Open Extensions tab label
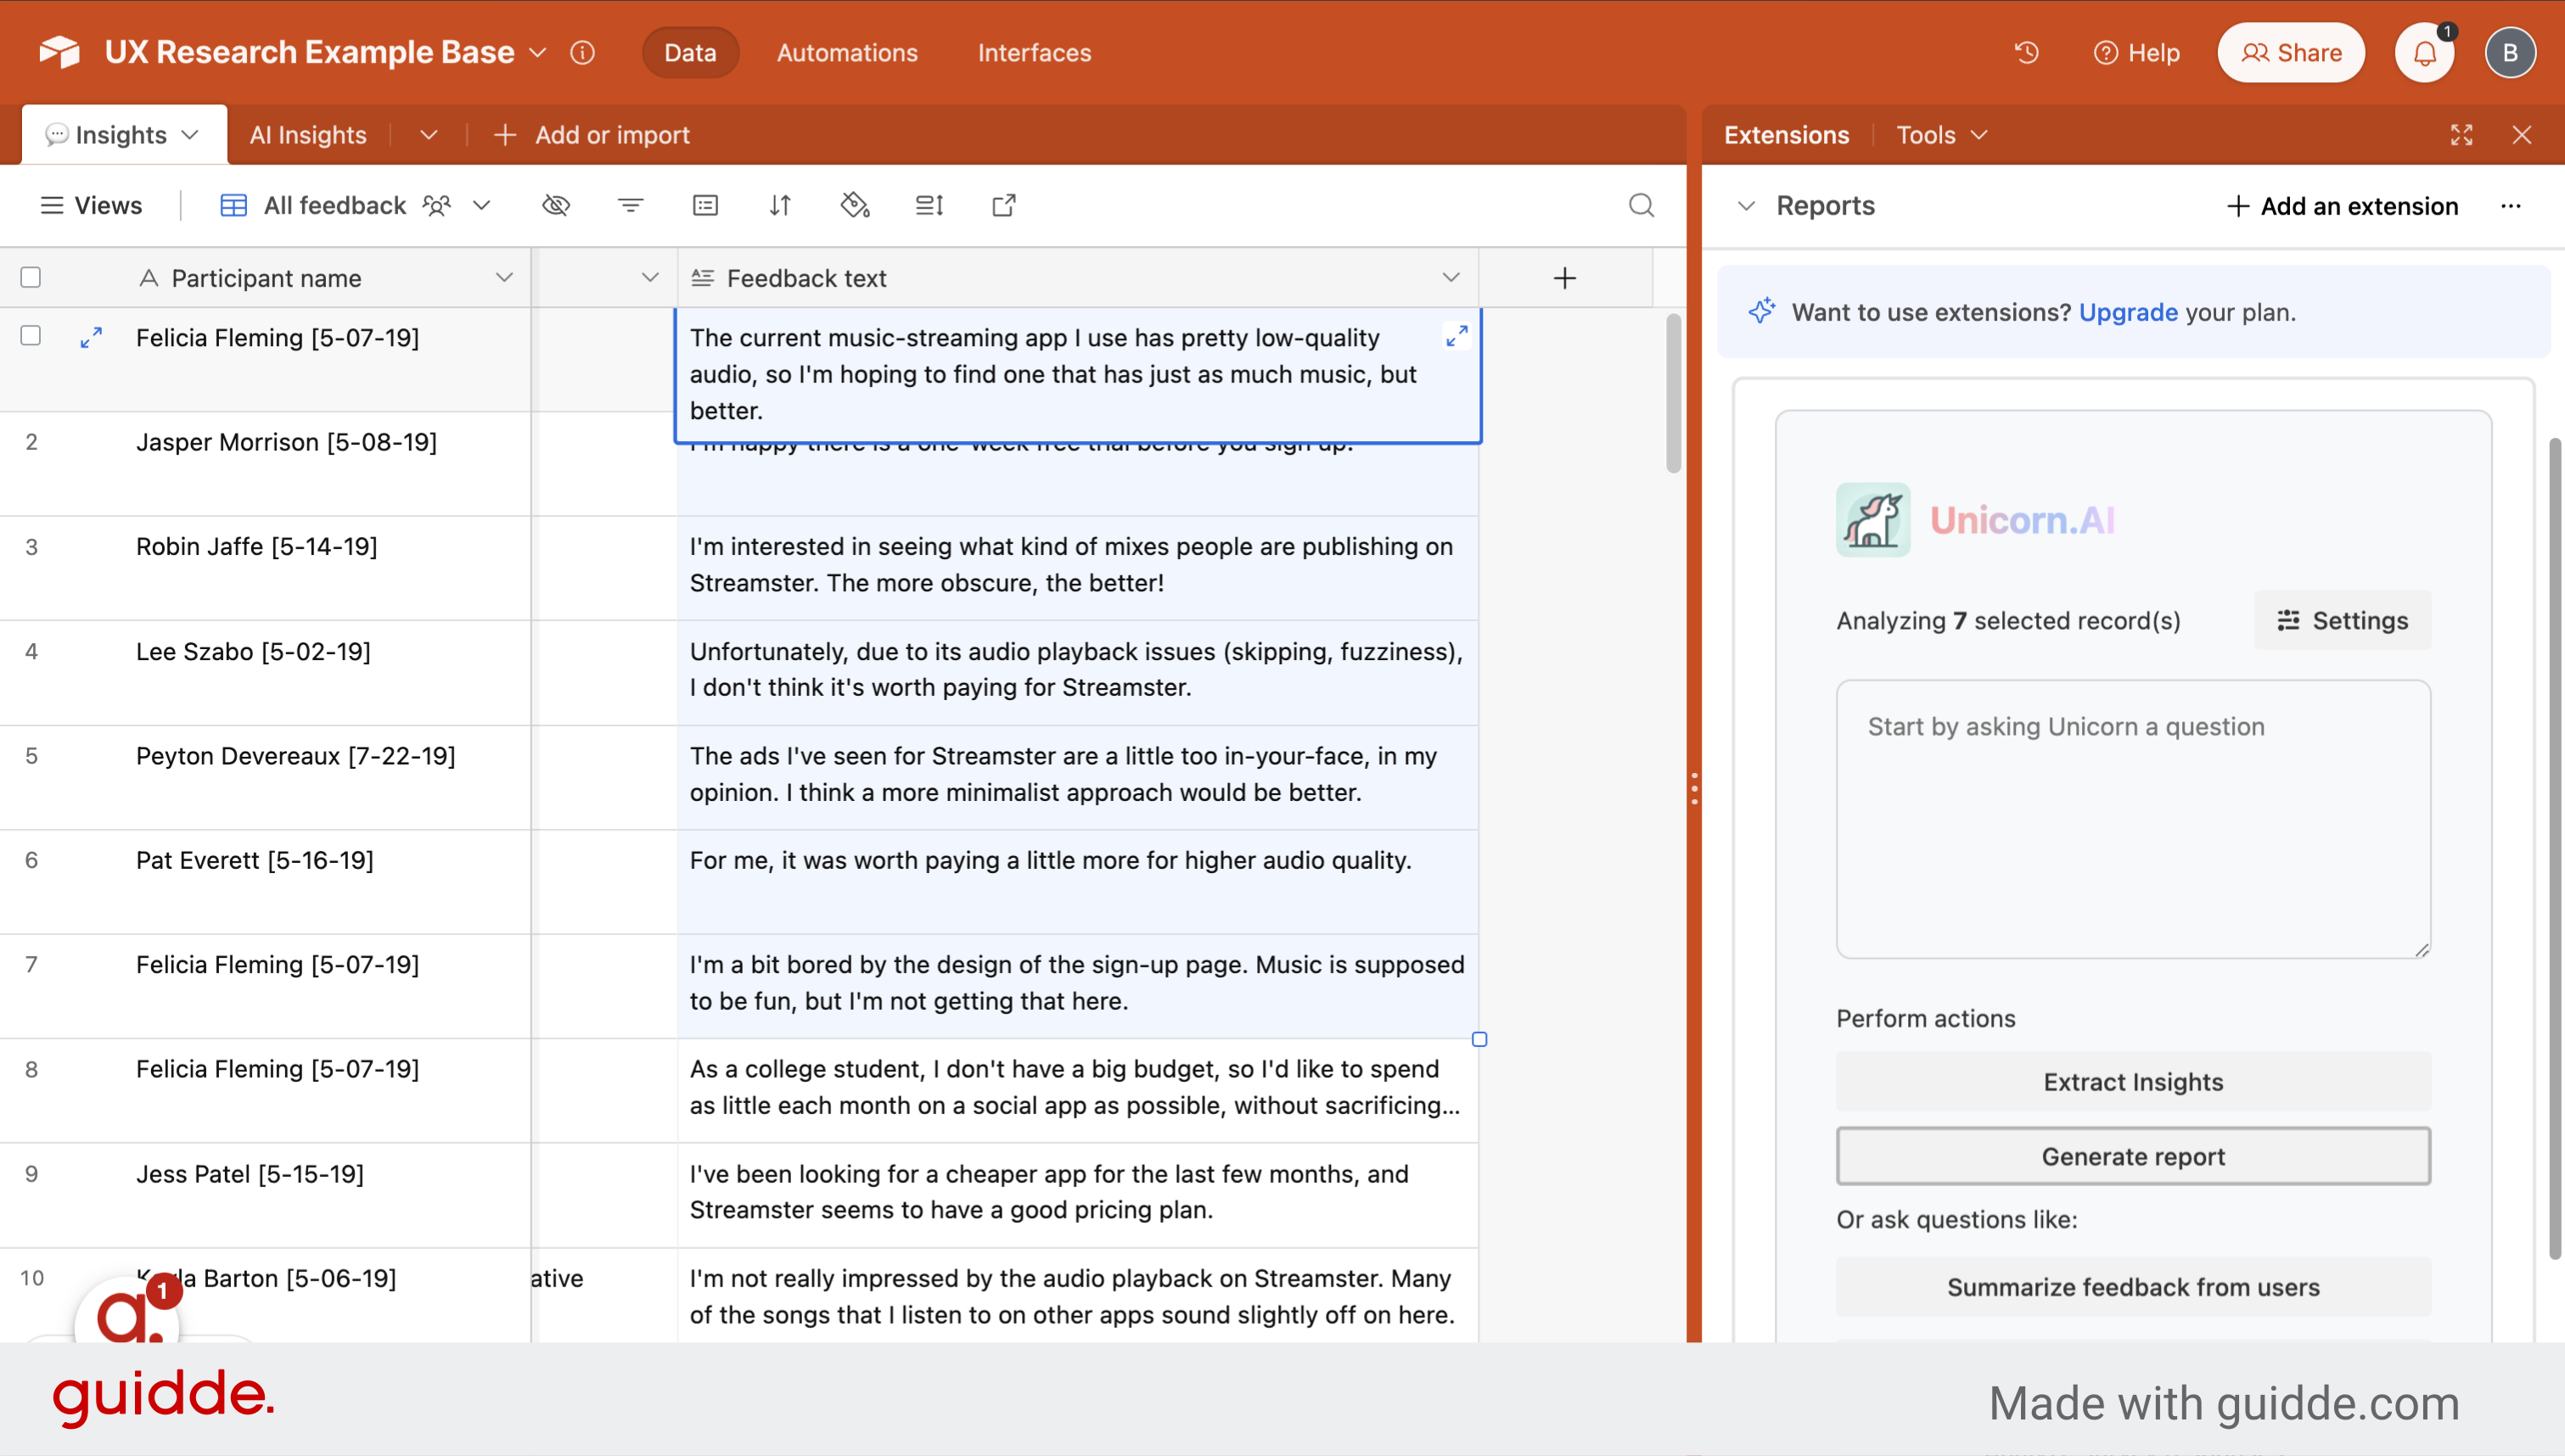 [x=1786, y=135]
